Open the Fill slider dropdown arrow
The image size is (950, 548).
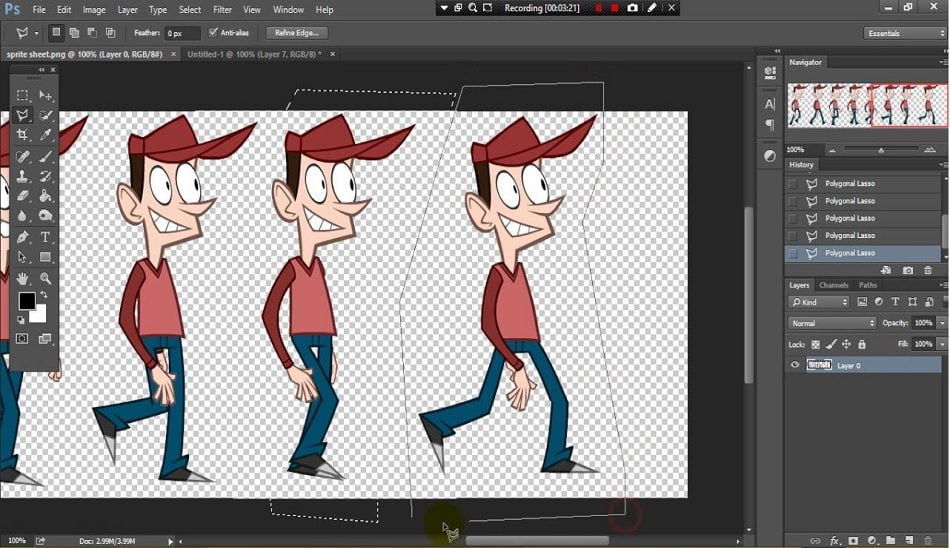point(942,344)
